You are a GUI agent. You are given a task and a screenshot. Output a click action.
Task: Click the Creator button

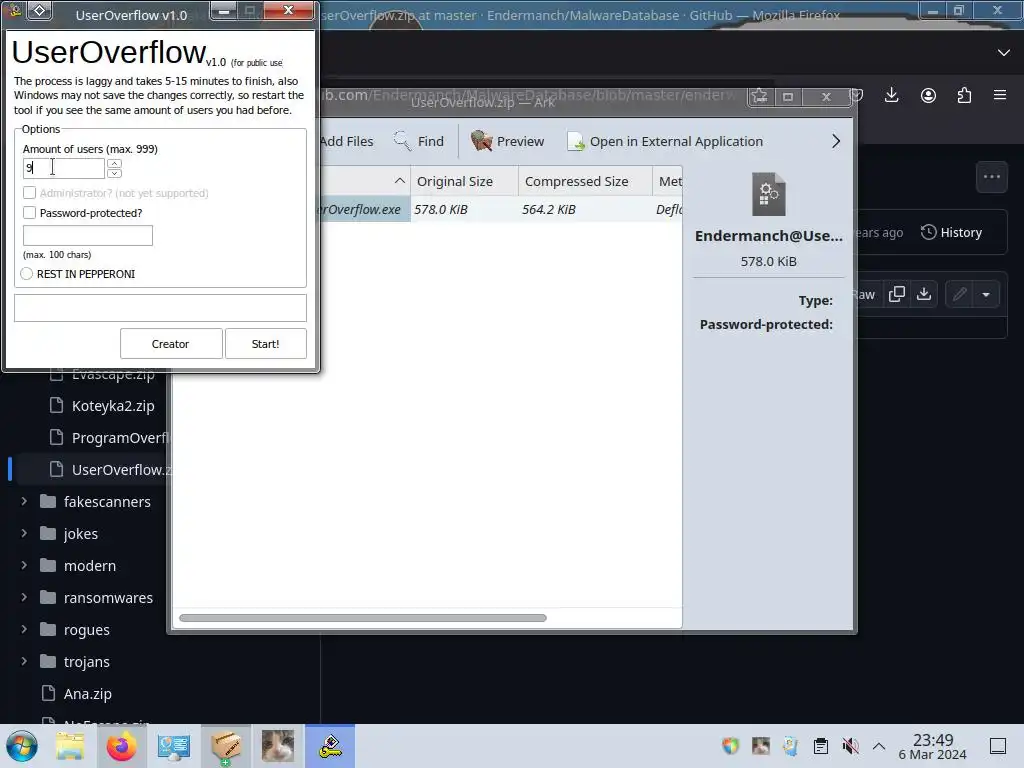[x=171, y=344]
